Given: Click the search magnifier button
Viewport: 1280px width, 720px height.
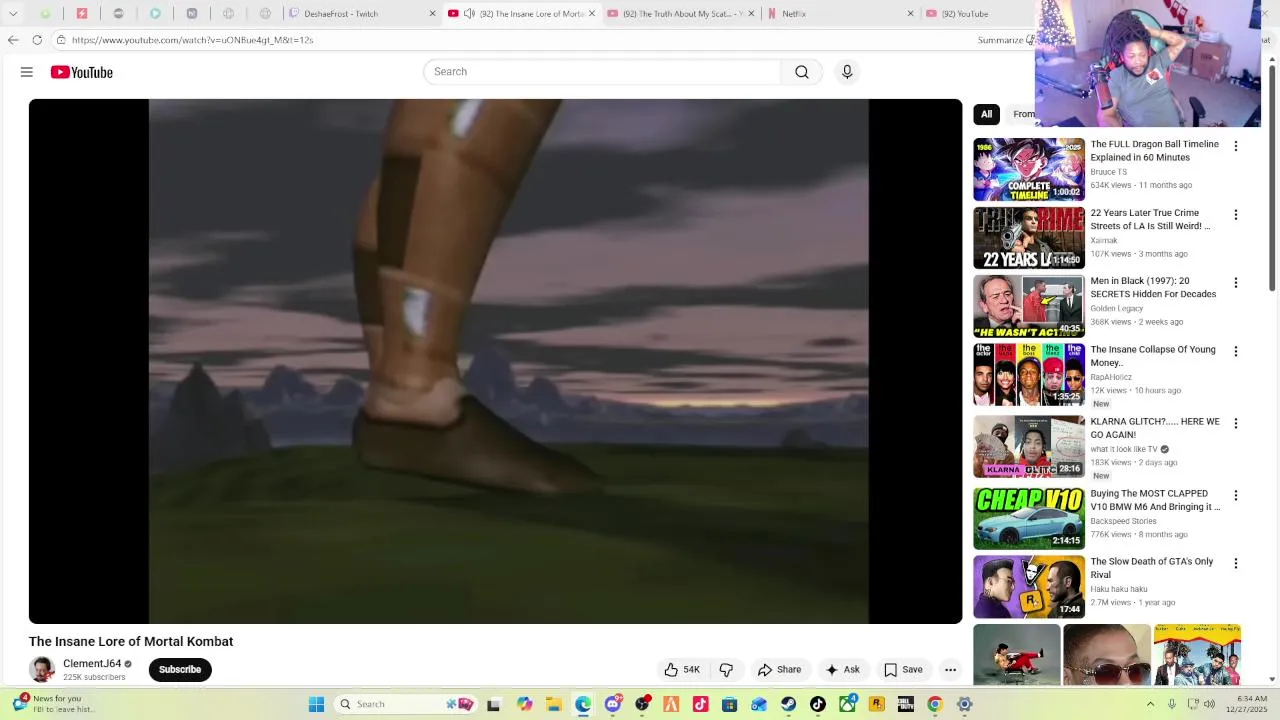Looking at the screenshot, I should [x=802, y=72].
